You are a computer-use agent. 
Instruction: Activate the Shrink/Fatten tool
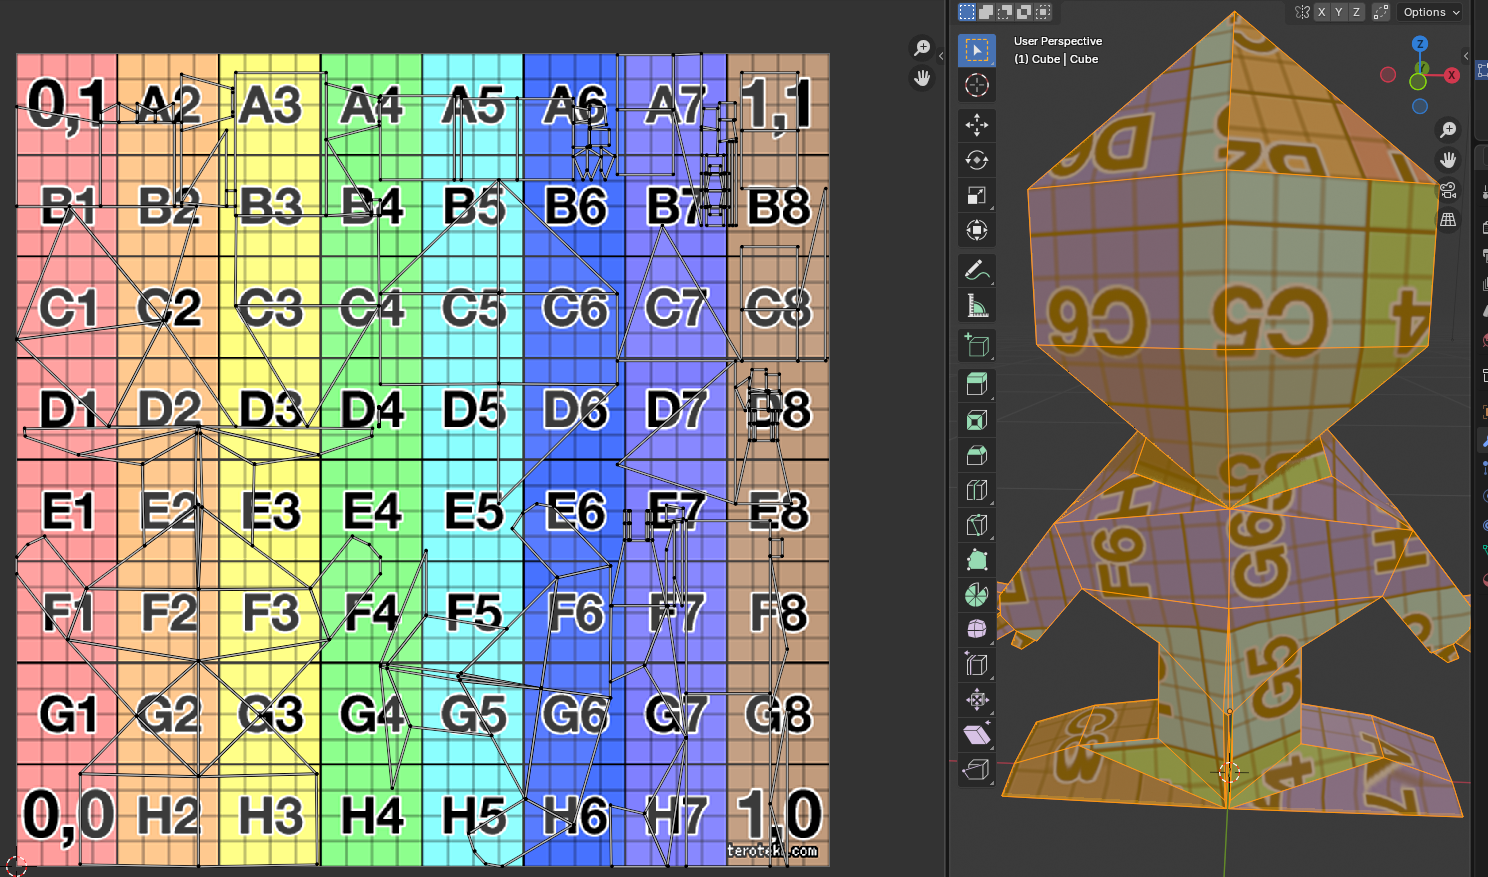(977, 699)
